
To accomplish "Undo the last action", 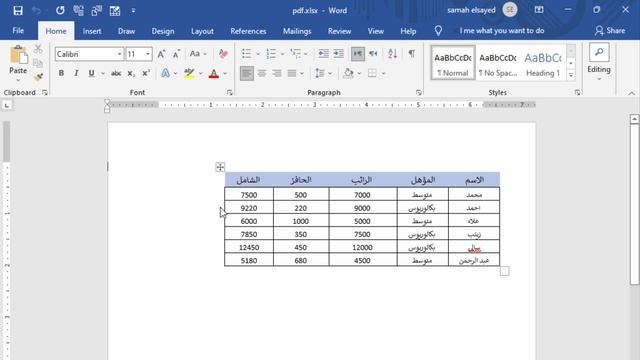I will tap(36, 10).
